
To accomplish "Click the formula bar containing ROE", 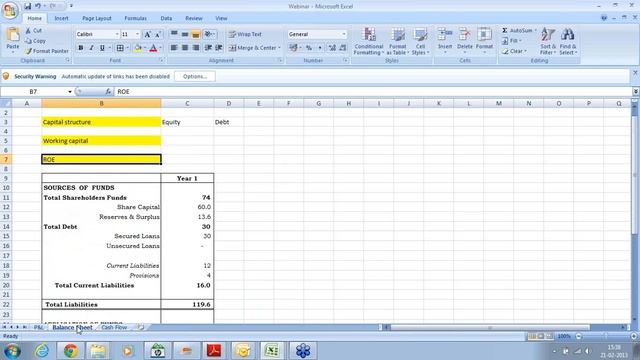I will [373, 91].
